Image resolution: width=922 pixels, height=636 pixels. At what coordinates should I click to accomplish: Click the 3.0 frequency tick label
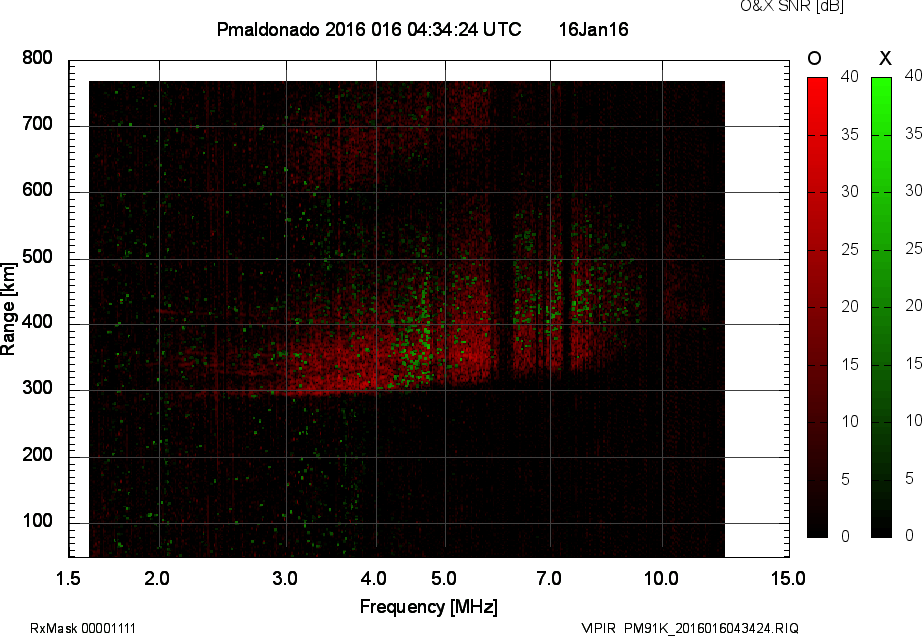coord(285,578)
